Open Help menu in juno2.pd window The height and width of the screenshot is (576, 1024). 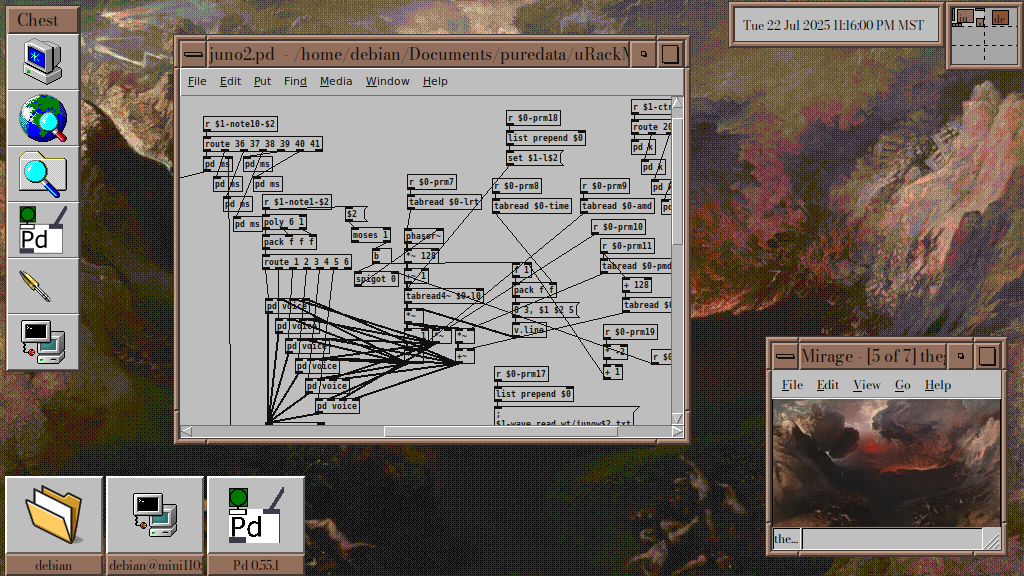435,81
